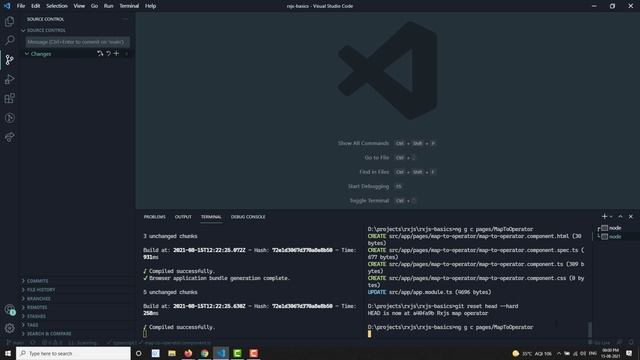
Task: Expand the Search & Compare section
Action: (x=77, y=334)
